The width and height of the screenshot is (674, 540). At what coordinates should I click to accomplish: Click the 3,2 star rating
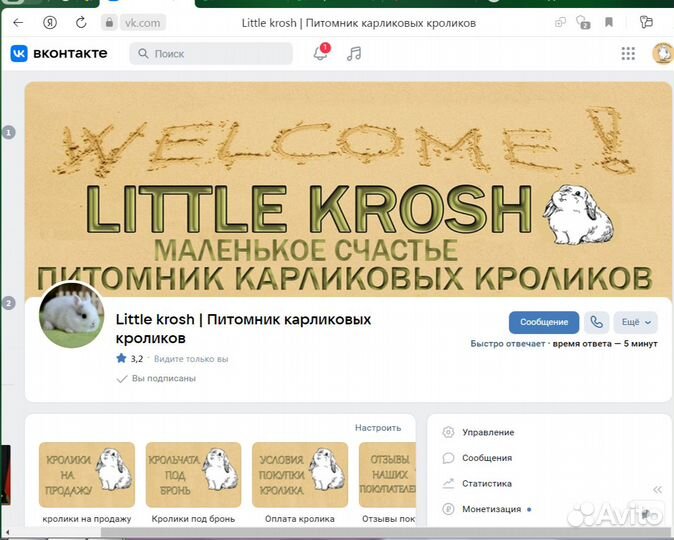[x=130, y=359]
